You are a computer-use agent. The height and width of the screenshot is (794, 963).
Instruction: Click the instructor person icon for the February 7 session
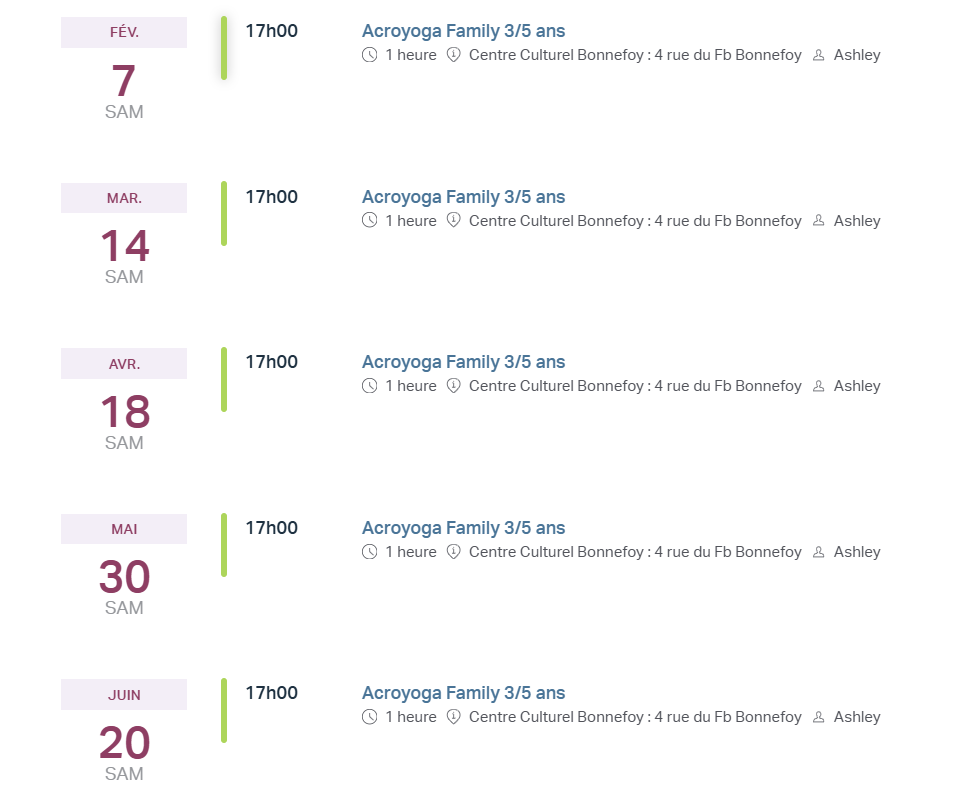click(x=819, y=55)
